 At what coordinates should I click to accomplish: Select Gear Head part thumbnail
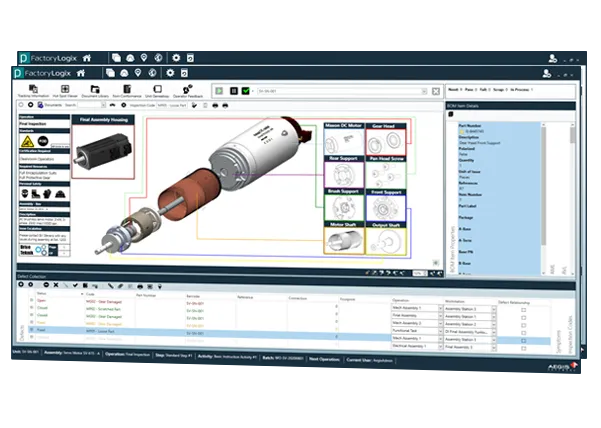pyautogui.click(x=386, y=139)
